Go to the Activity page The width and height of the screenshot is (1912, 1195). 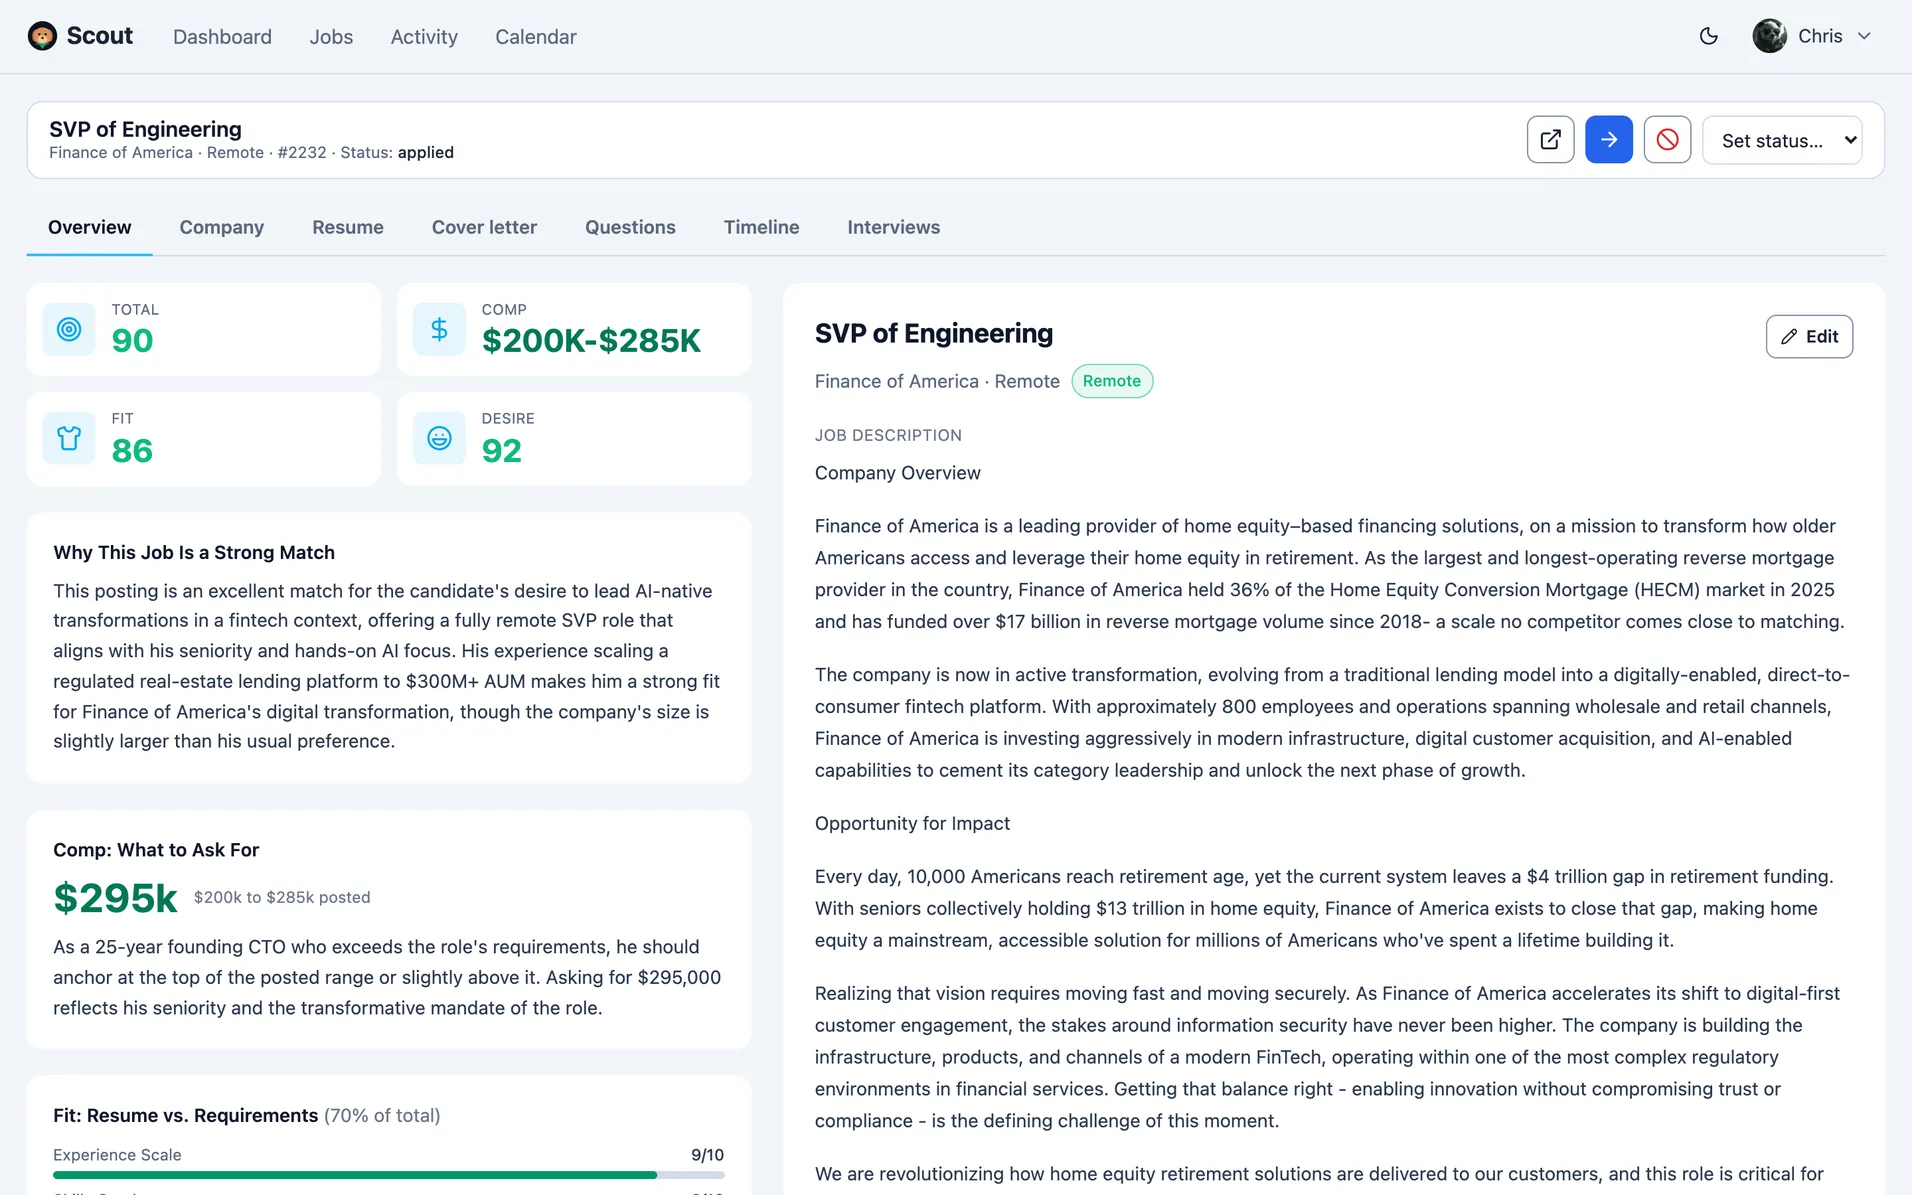(424, 37)
